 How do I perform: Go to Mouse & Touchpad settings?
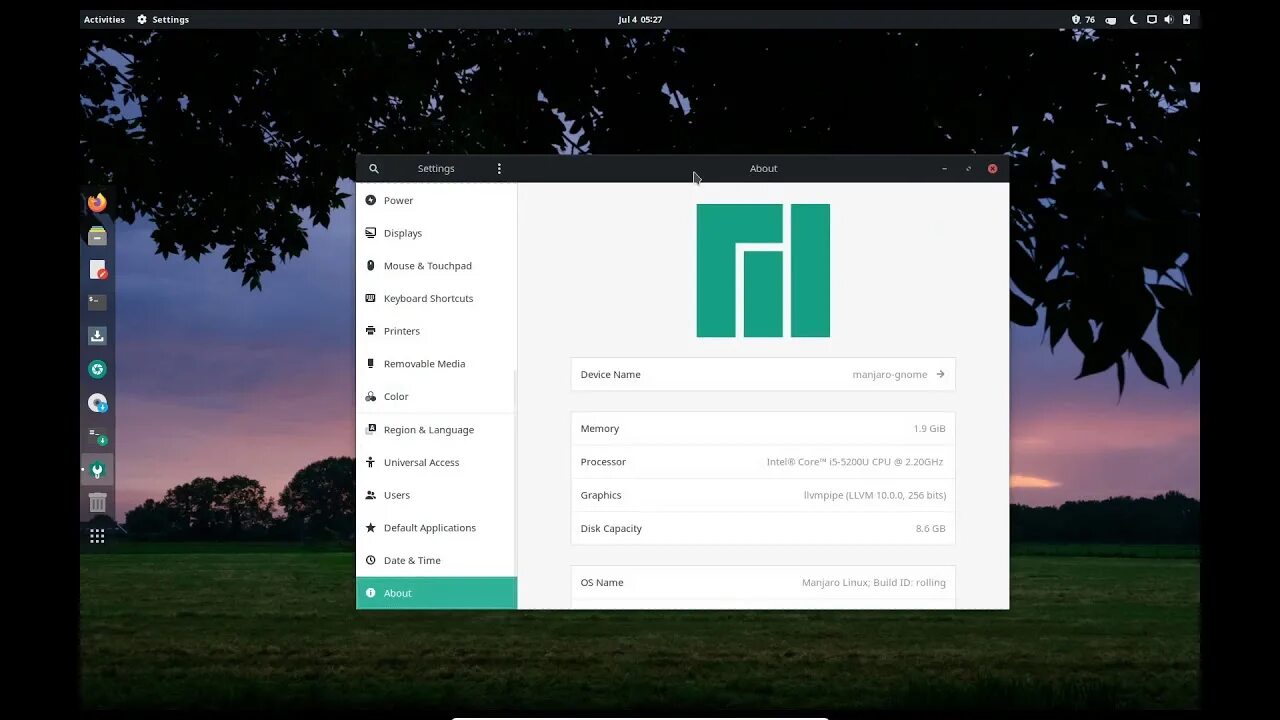coord(437,266)
